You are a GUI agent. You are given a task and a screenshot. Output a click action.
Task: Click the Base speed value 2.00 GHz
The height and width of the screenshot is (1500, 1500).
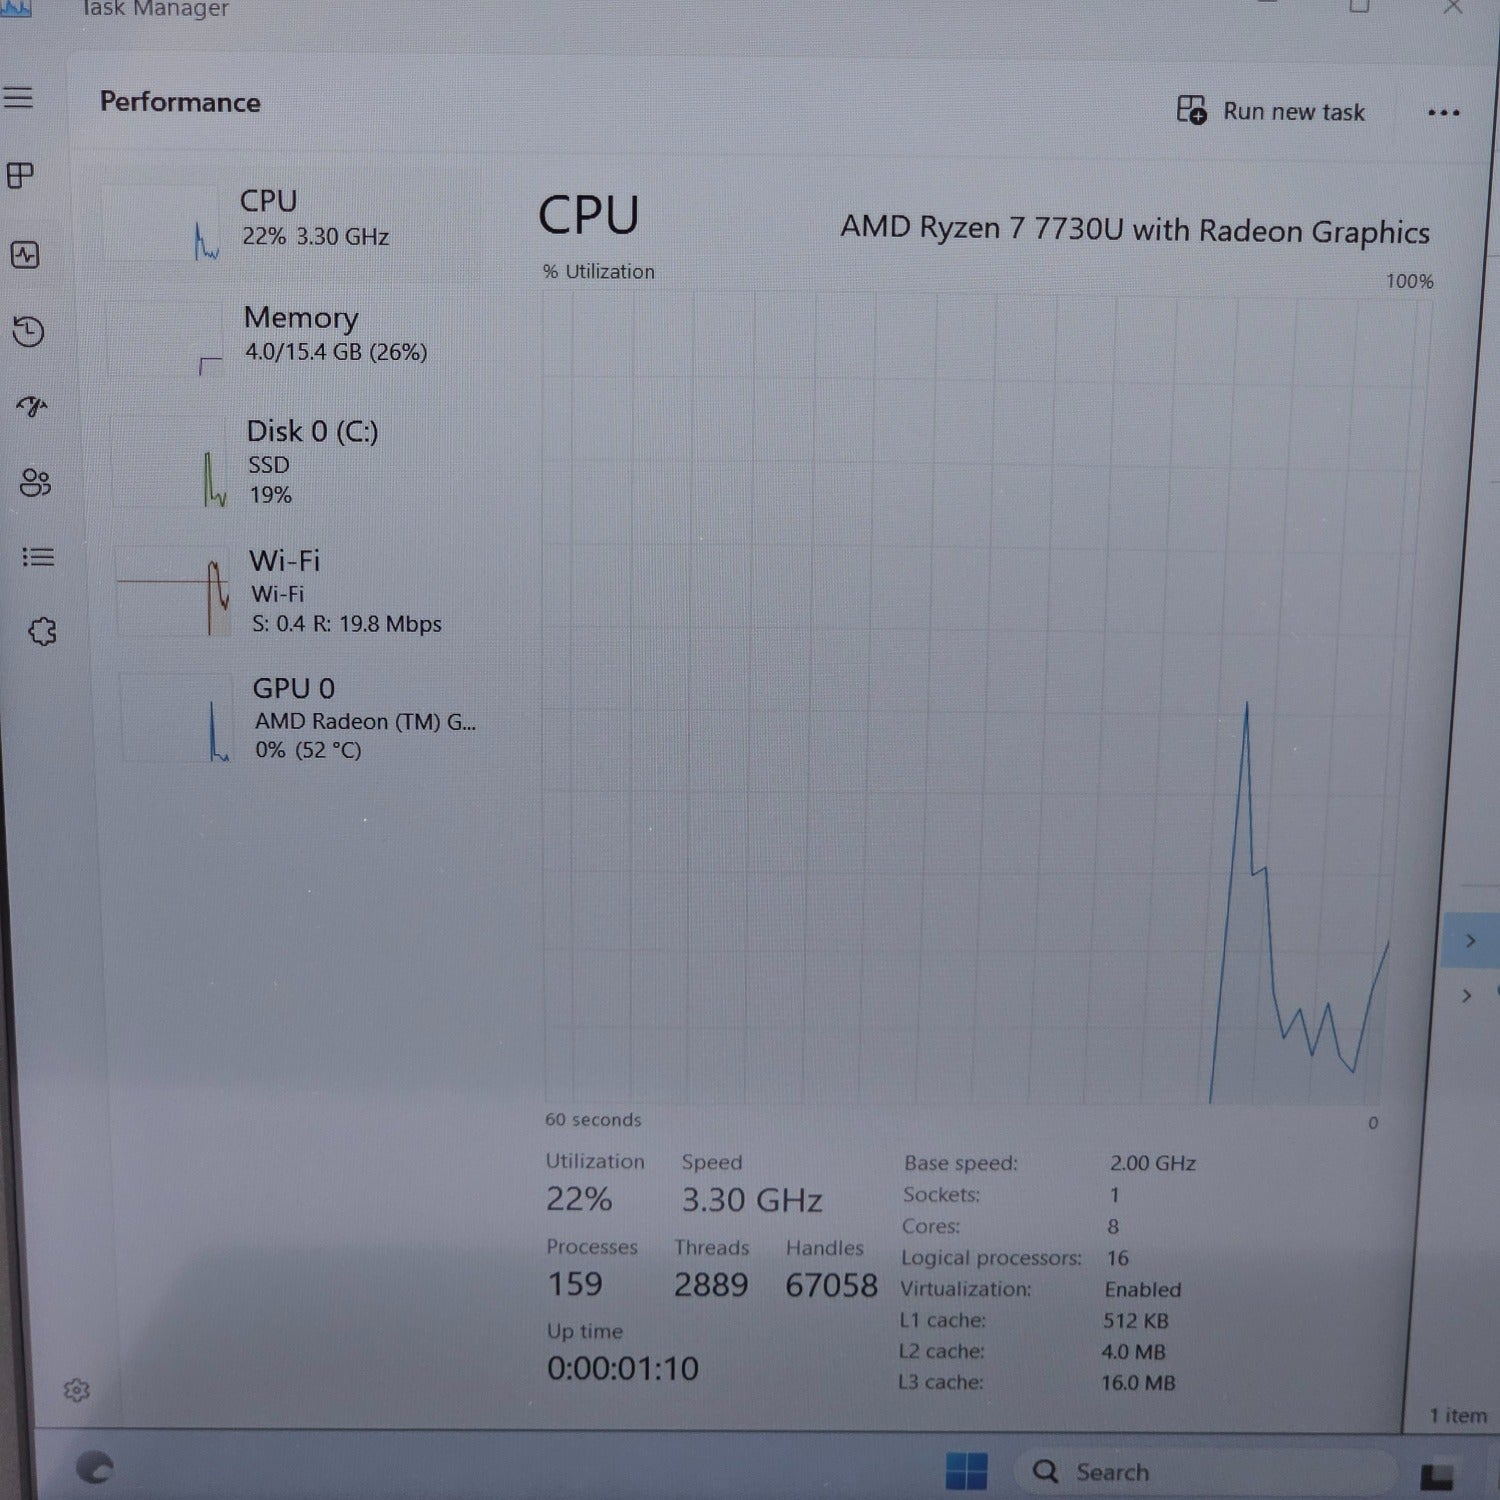coord(1153,1163)
